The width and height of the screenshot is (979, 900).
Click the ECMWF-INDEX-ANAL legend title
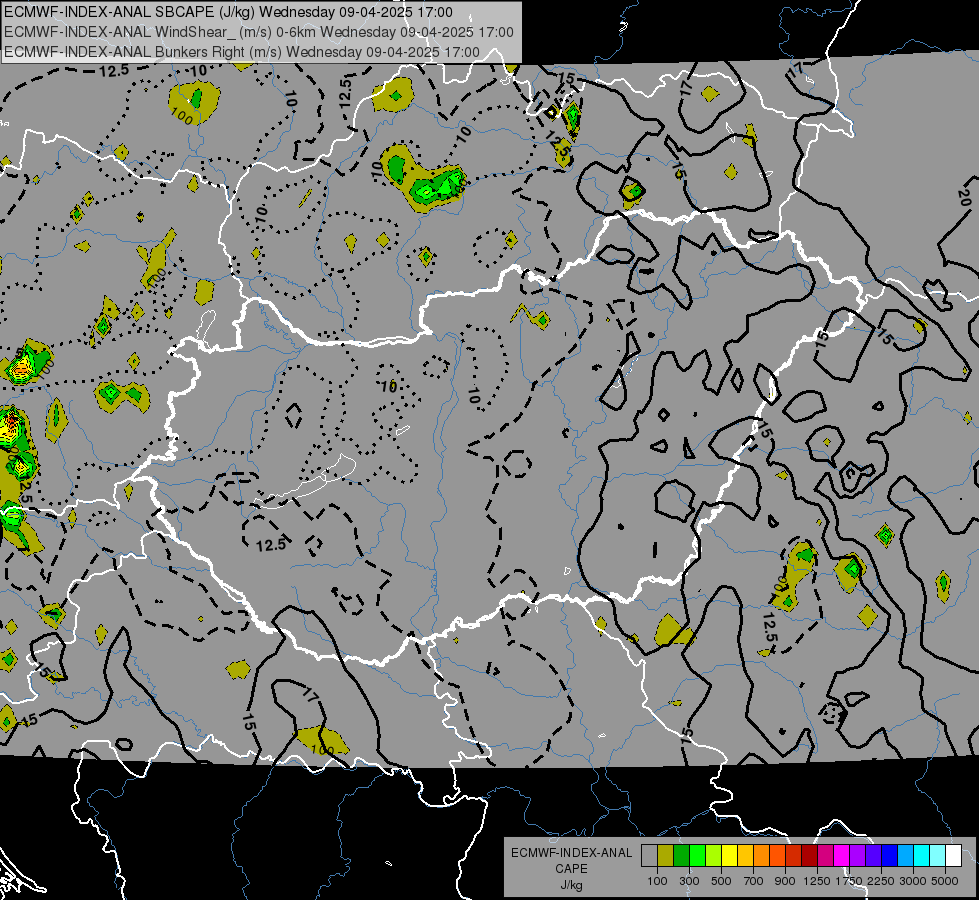pos(571,853)
